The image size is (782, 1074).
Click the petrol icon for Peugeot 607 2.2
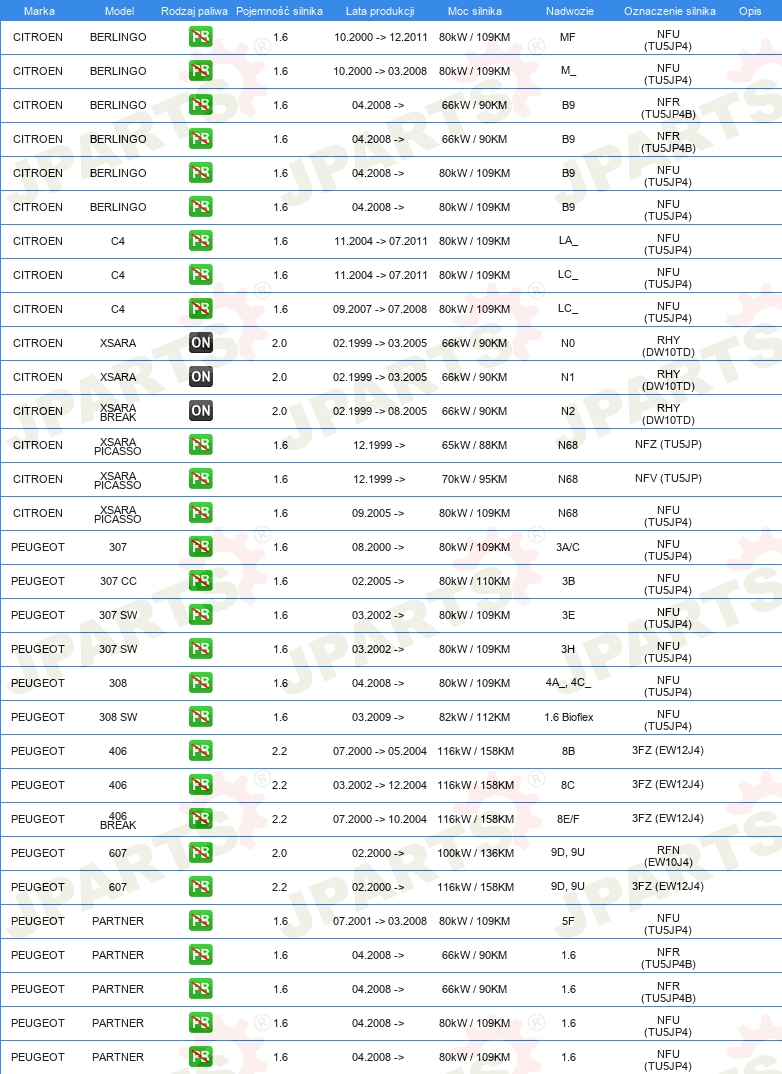click(201, 886)
